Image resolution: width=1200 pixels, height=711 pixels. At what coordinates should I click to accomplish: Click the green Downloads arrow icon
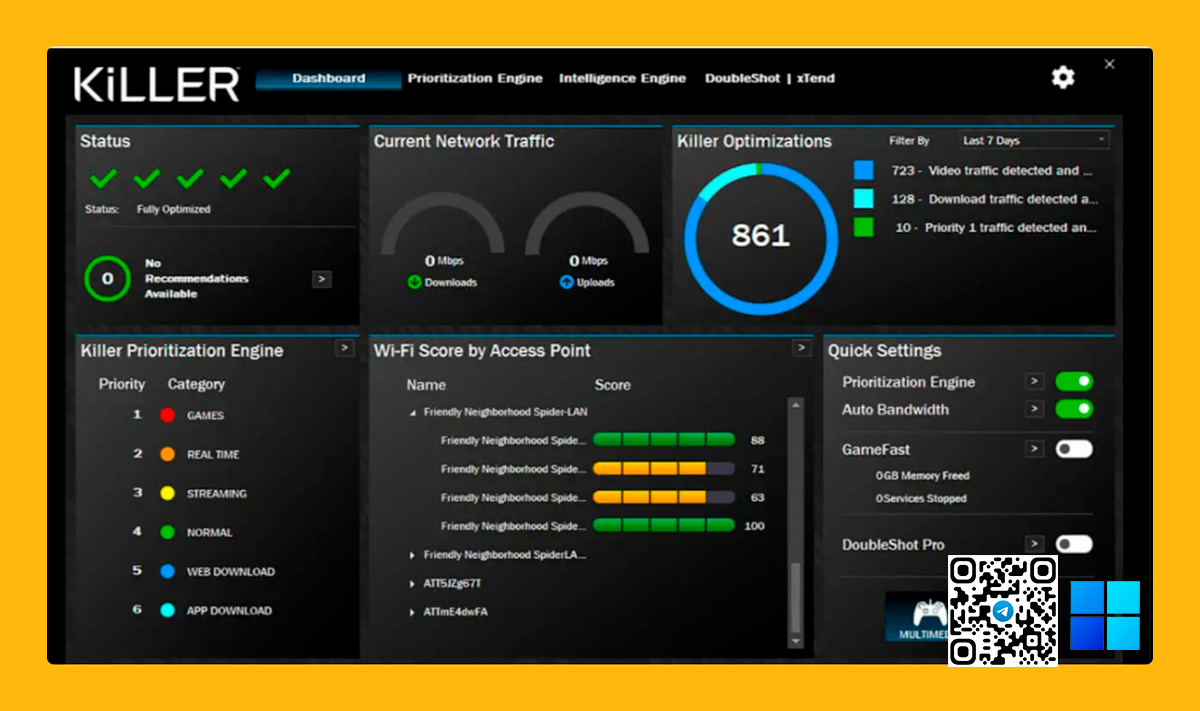[x=414, y=282]
